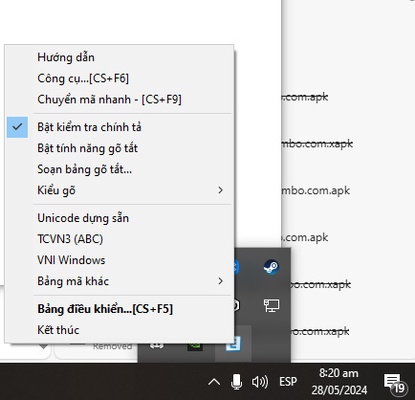This screenshot has height=400, width=415.
Task: Collapse the hidden icons chevron on taskbar
Action: [214, 382]
